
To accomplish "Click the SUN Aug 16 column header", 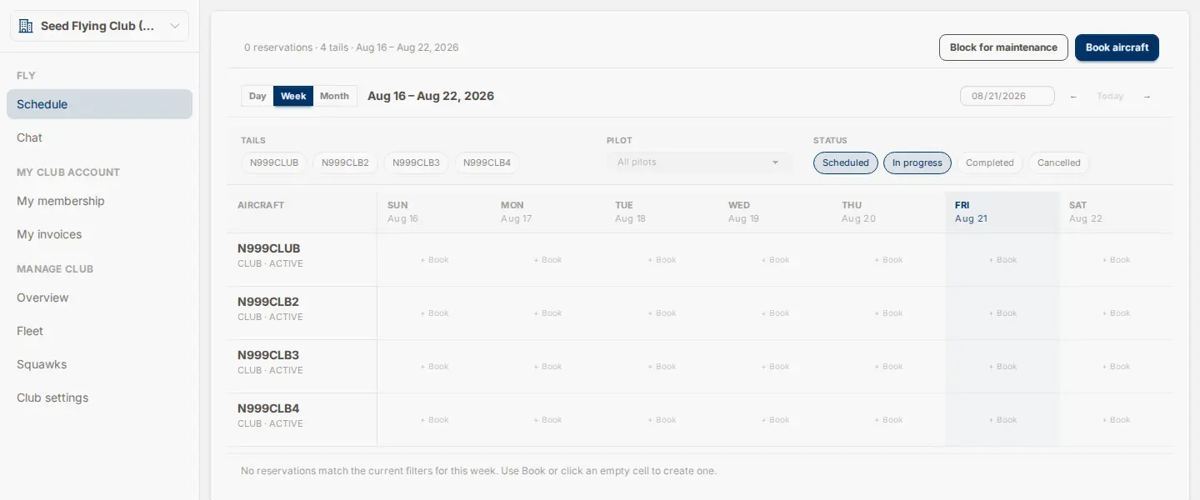I will pyautogui.click(x=435, y=211).
